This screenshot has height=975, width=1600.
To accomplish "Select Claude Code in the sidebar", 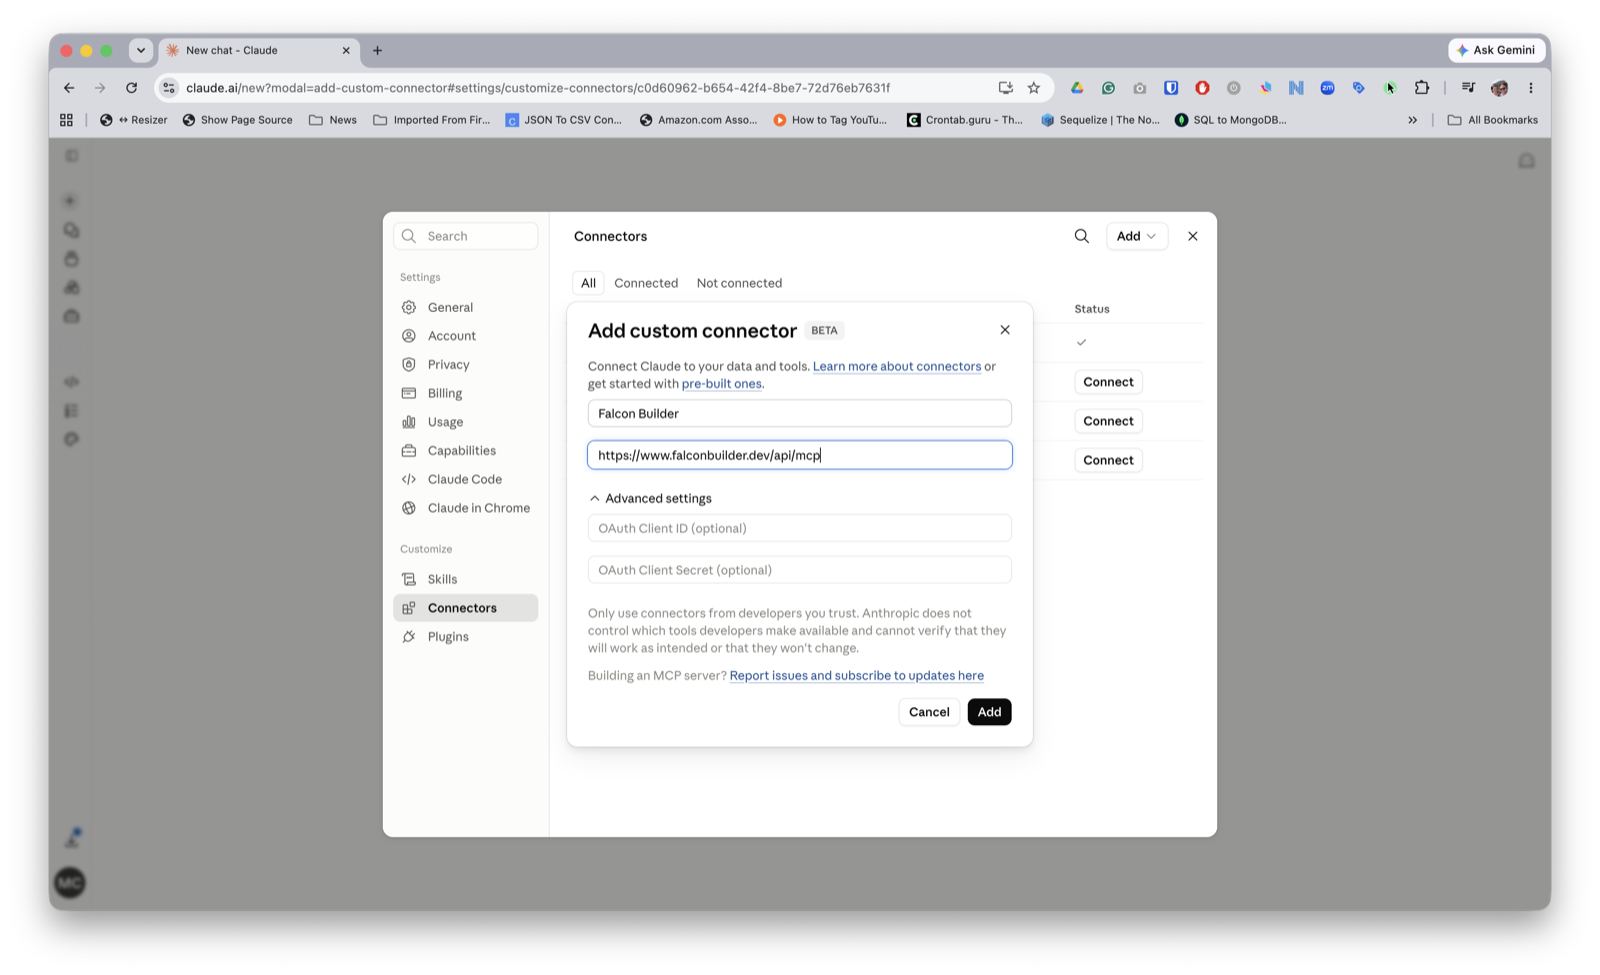I will 465,479.
